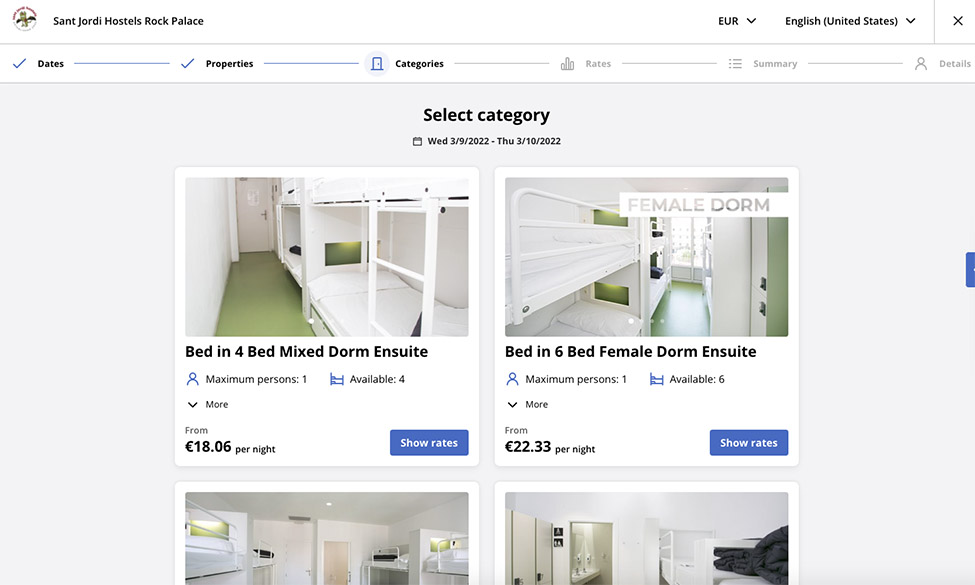975x585 pixels.
Task: Go back to the Dates step
Action: (50, 63)
